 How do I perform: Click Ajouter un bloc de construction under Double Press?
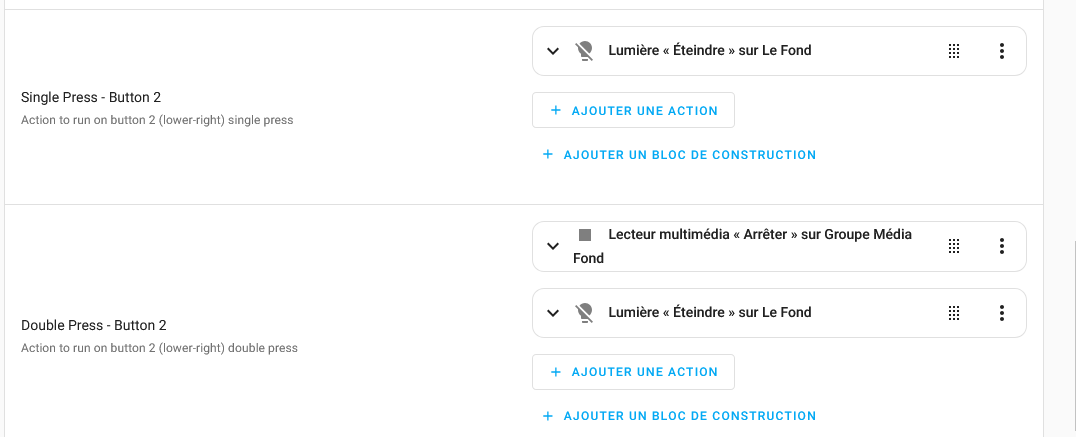coord(679,416)
